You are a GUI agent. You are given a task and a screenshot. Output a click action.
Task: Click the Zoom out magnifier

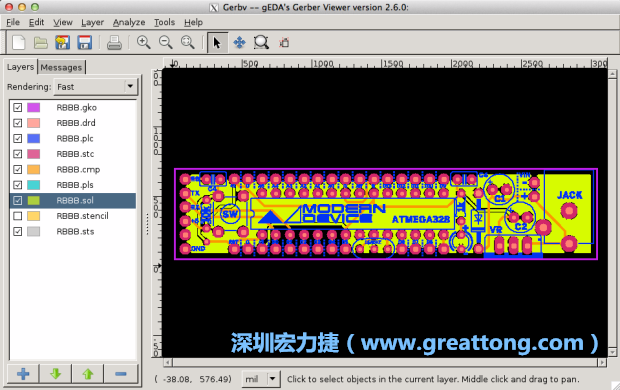pos(165,42)
